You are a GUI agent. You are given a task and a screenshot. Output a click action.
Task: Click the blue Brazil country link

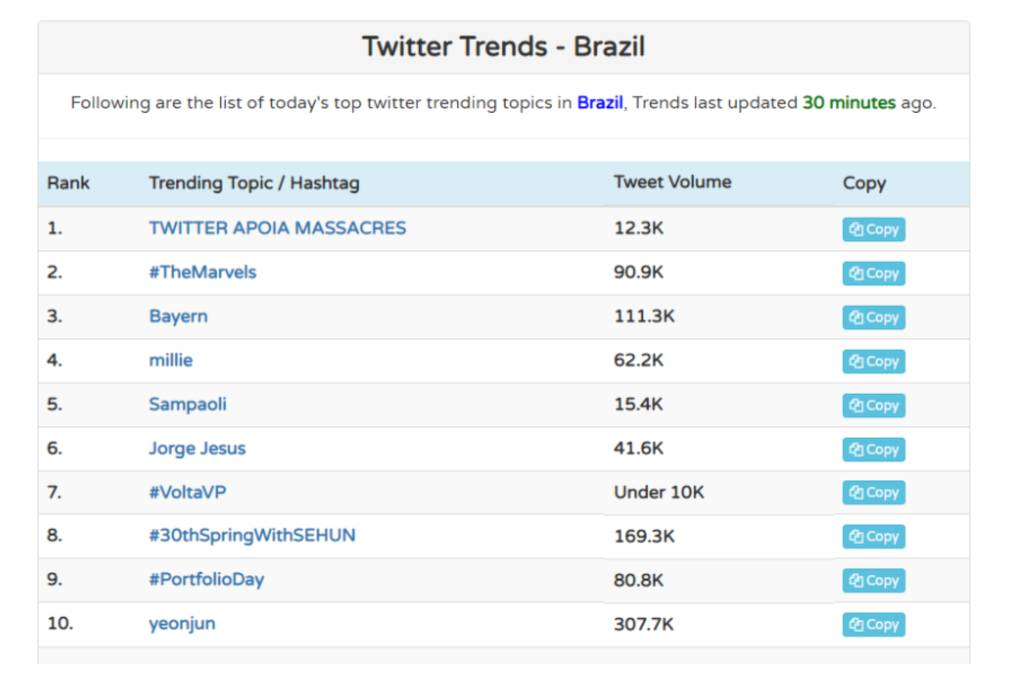pos(600,103)
